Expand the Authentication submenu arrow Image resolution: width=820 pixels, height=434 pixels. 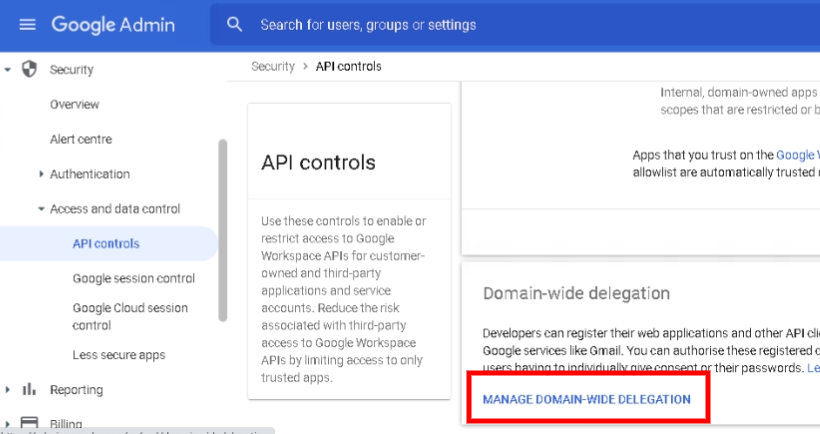point(41,174)
